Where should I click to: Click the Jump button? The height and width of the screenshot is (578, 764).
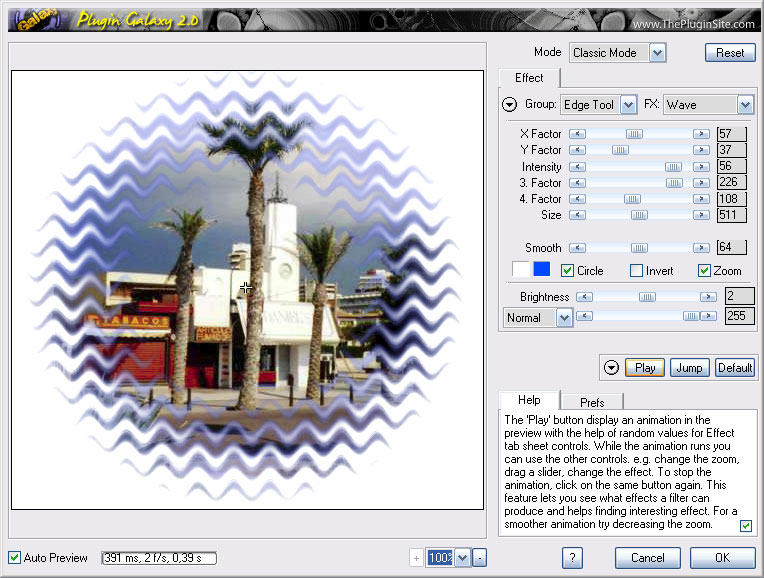point(689,368)
